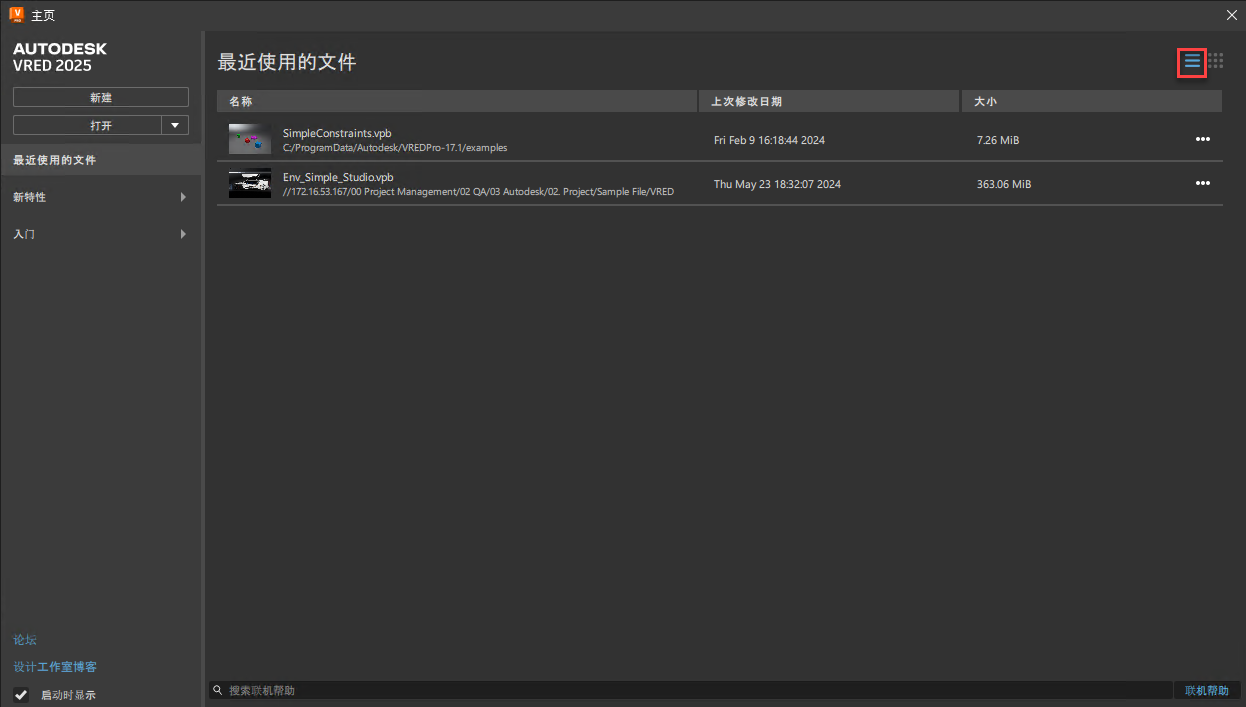
Task: Open the 打开 dropdown arrow
Action: click(175, 125)
